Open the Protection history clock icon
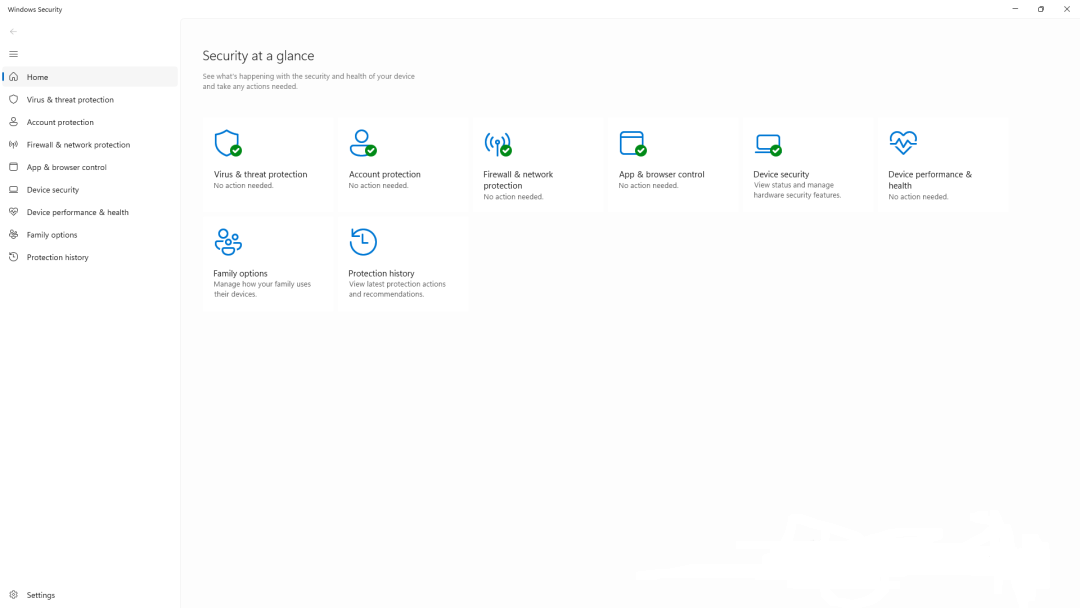This screenshot has height=608, width=1080. pos(364,241)
